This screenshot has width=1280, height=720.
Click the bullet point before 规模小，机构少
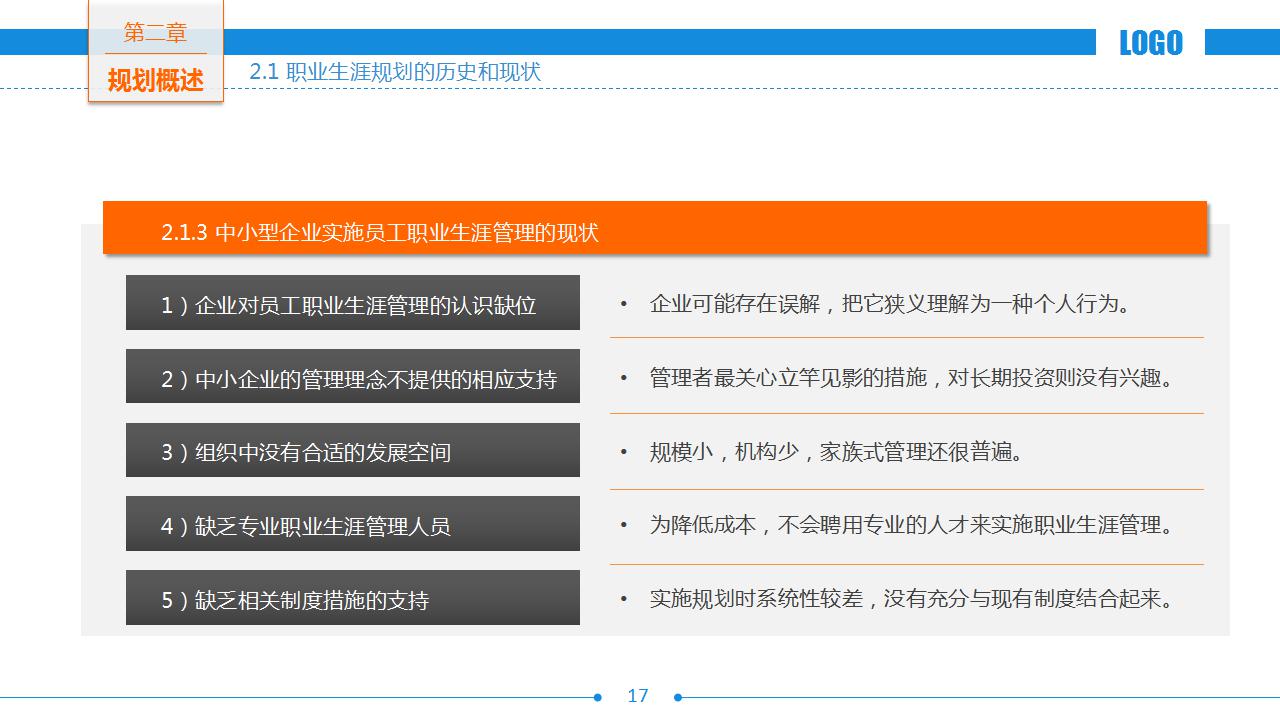point(625,450)
